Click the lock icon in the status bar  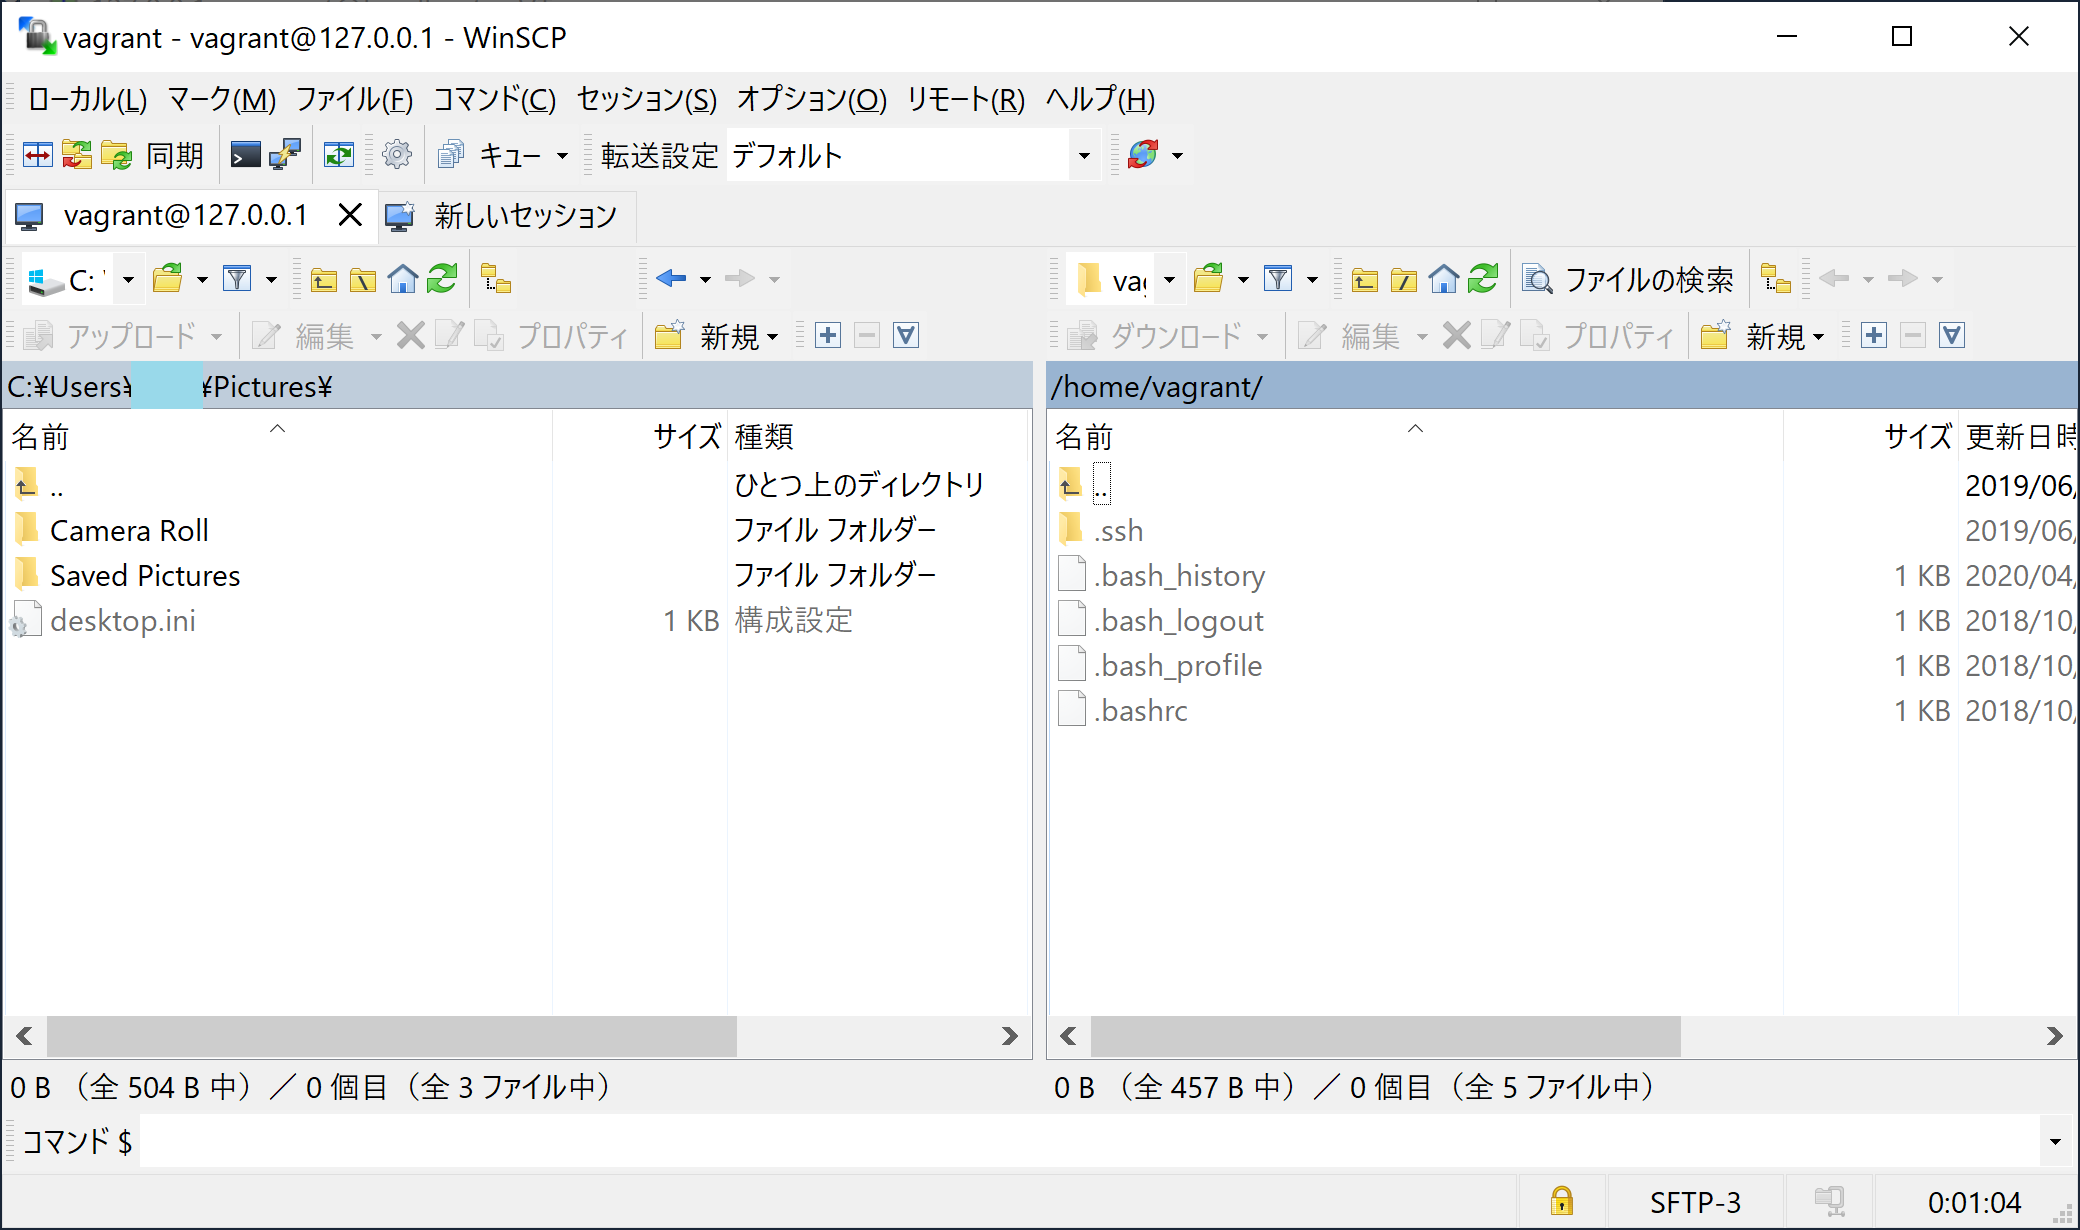[x=1562, y=1200]
